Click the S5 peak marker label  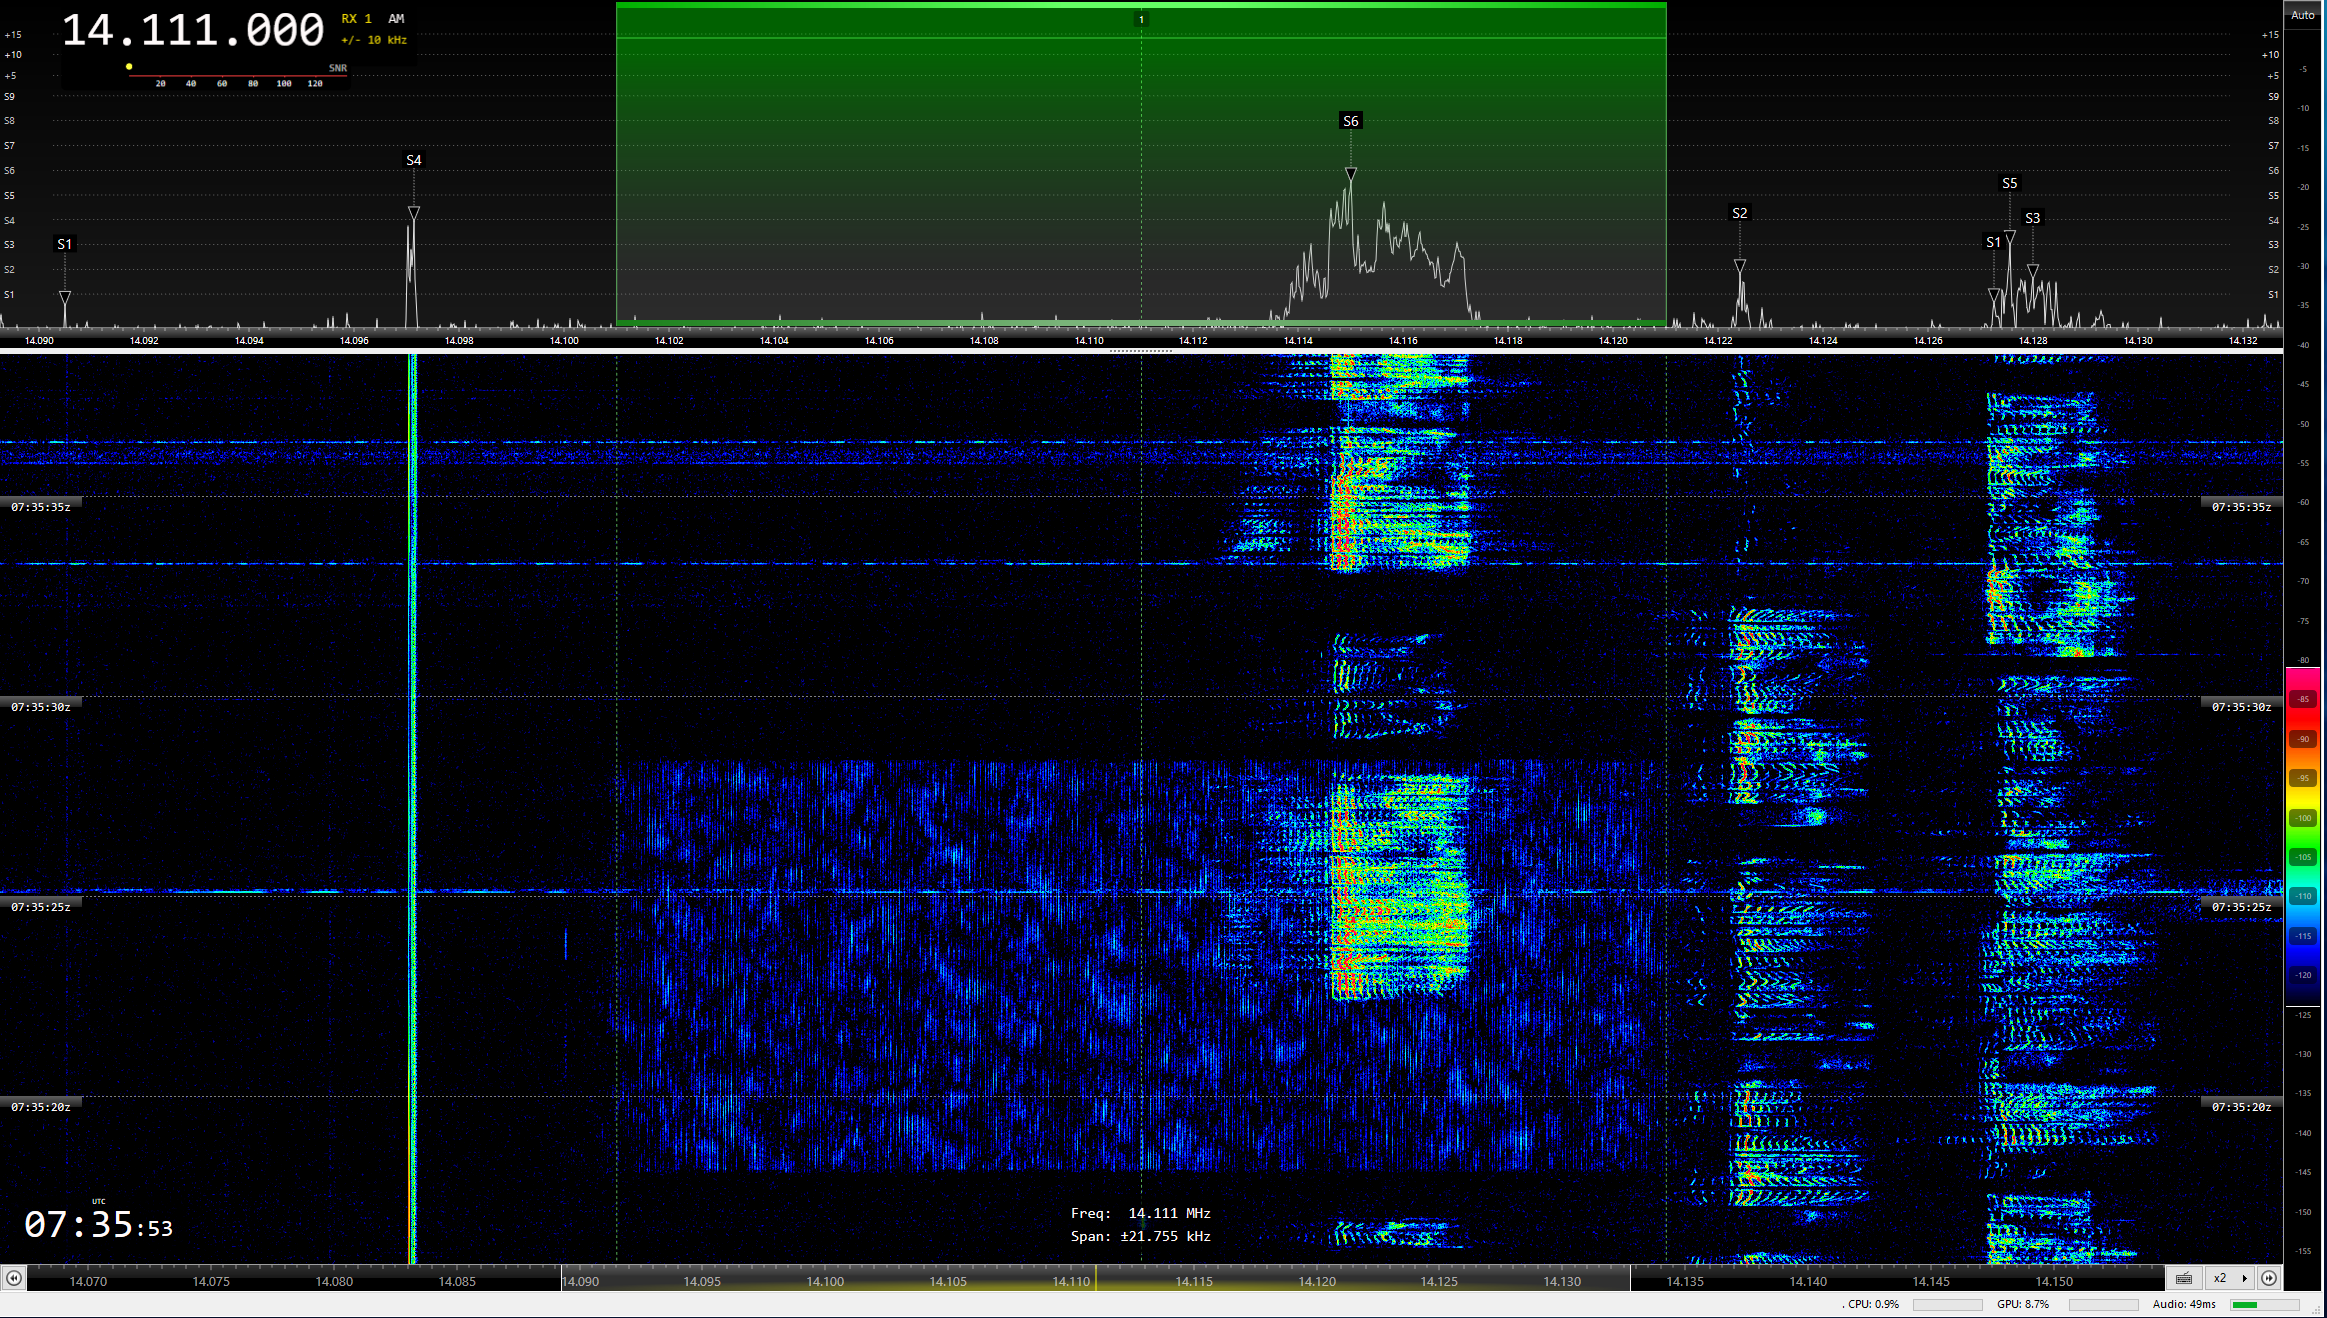tap(2009, 183)
